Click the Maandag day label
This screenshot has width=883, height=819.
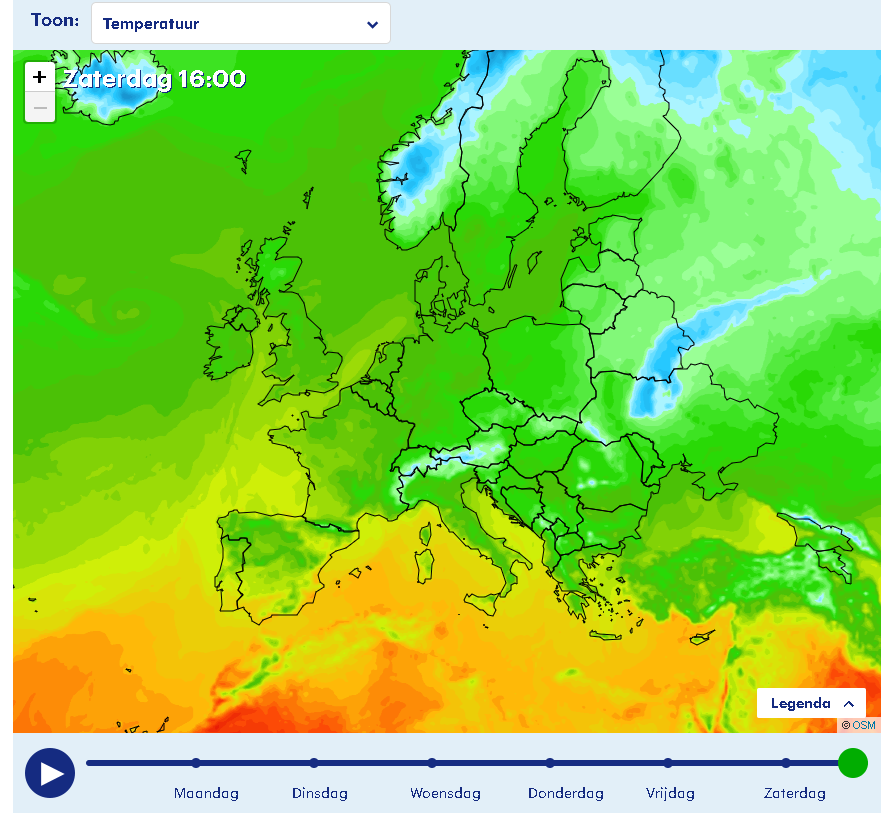(206, 793)
